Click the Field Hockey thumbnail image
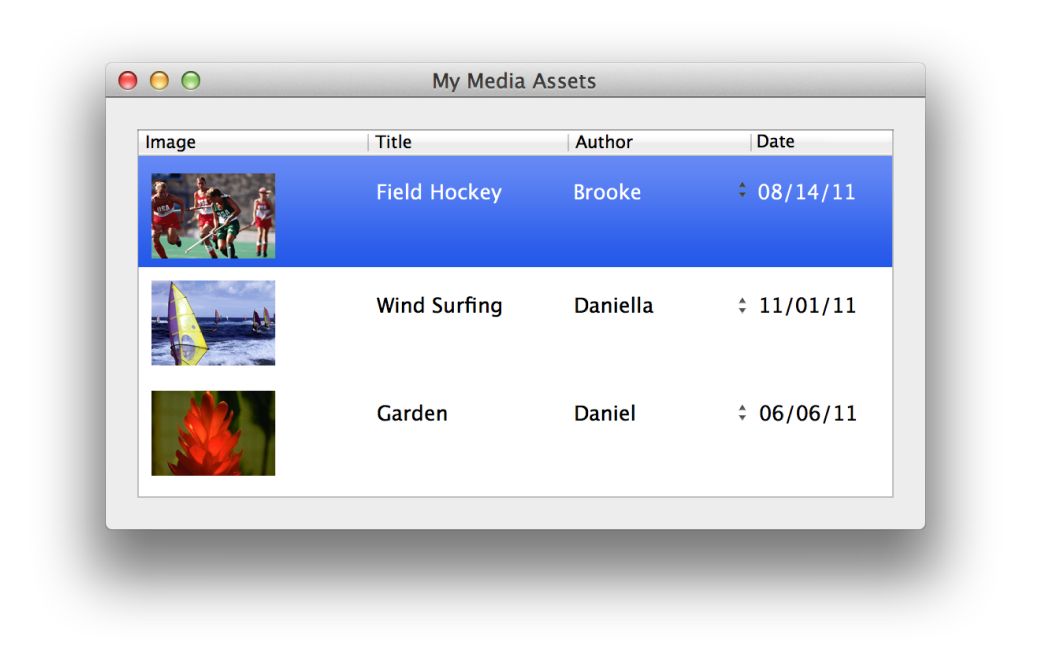Viewport: 1045px width, 646px height. click(213, 216)
